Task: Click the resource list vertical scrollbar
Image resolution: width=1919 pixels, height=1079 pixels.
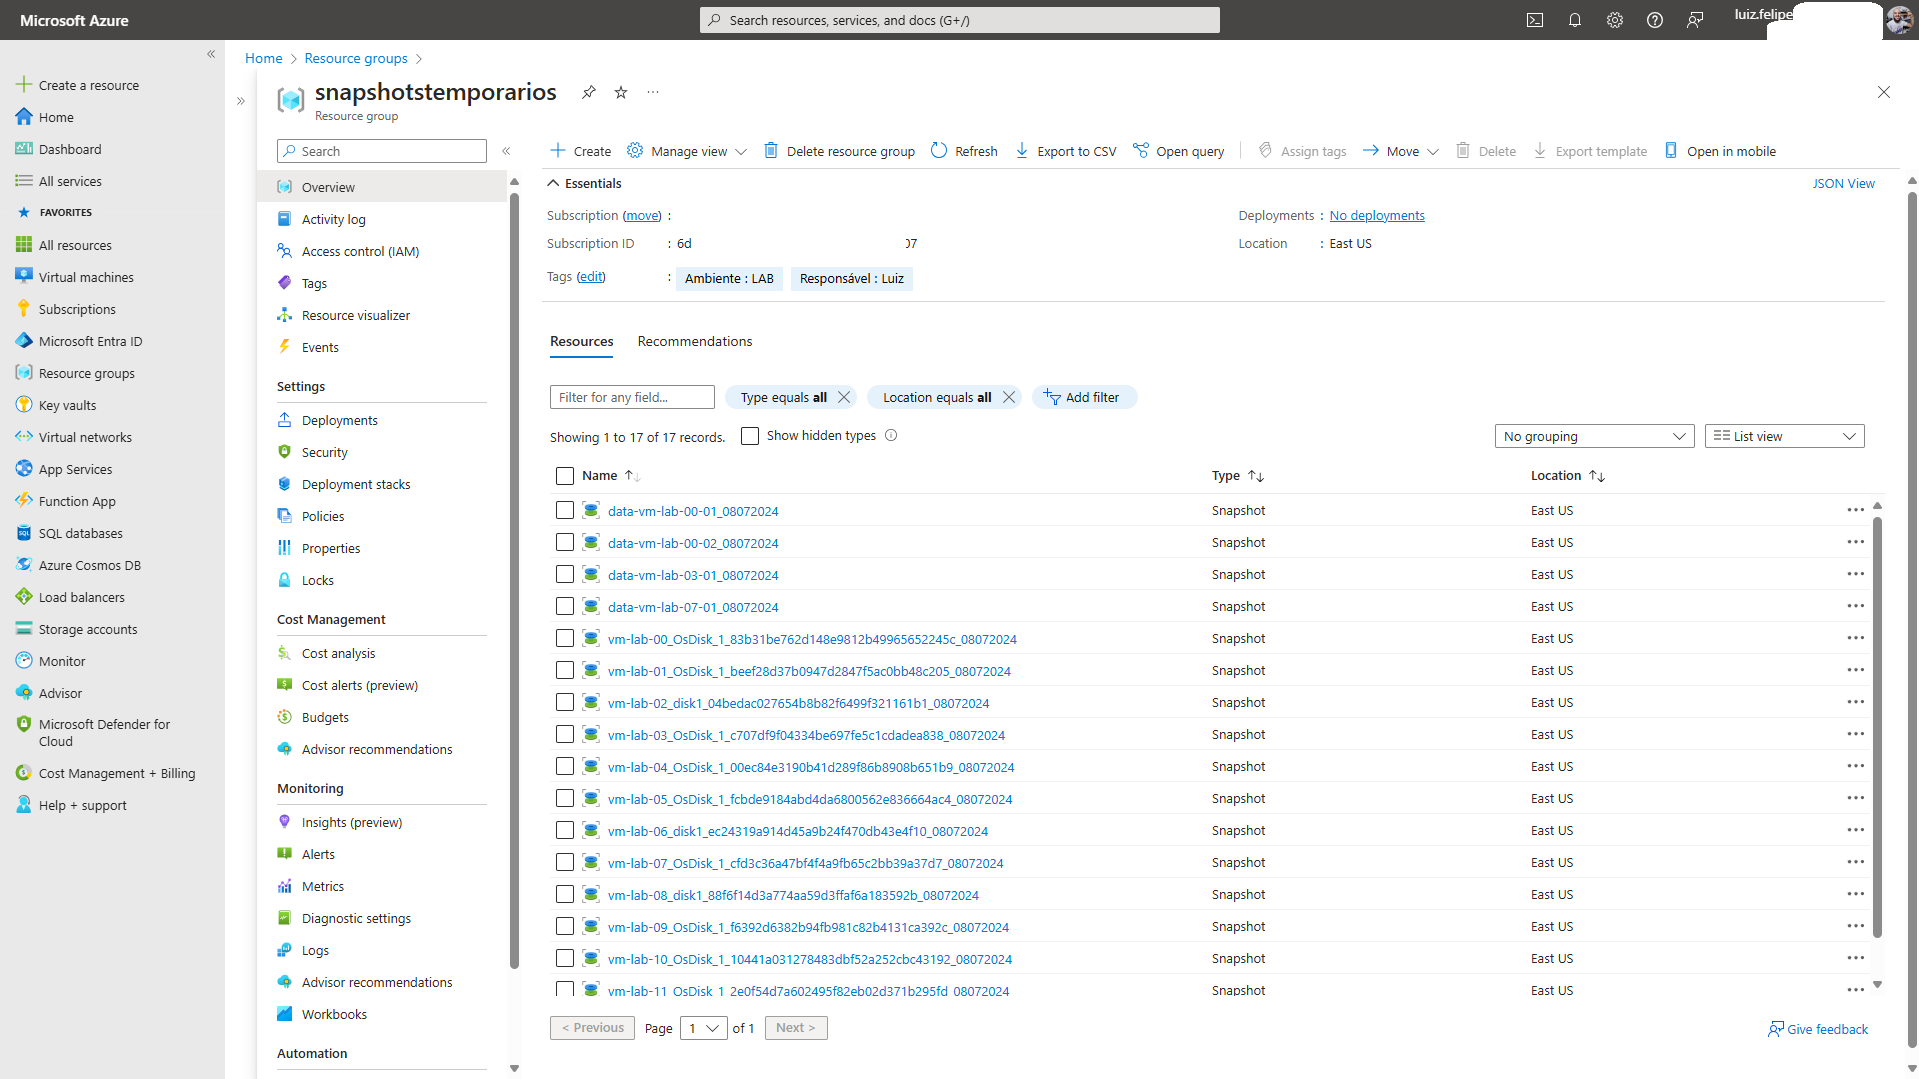Action: click(x=1877, y=720)
